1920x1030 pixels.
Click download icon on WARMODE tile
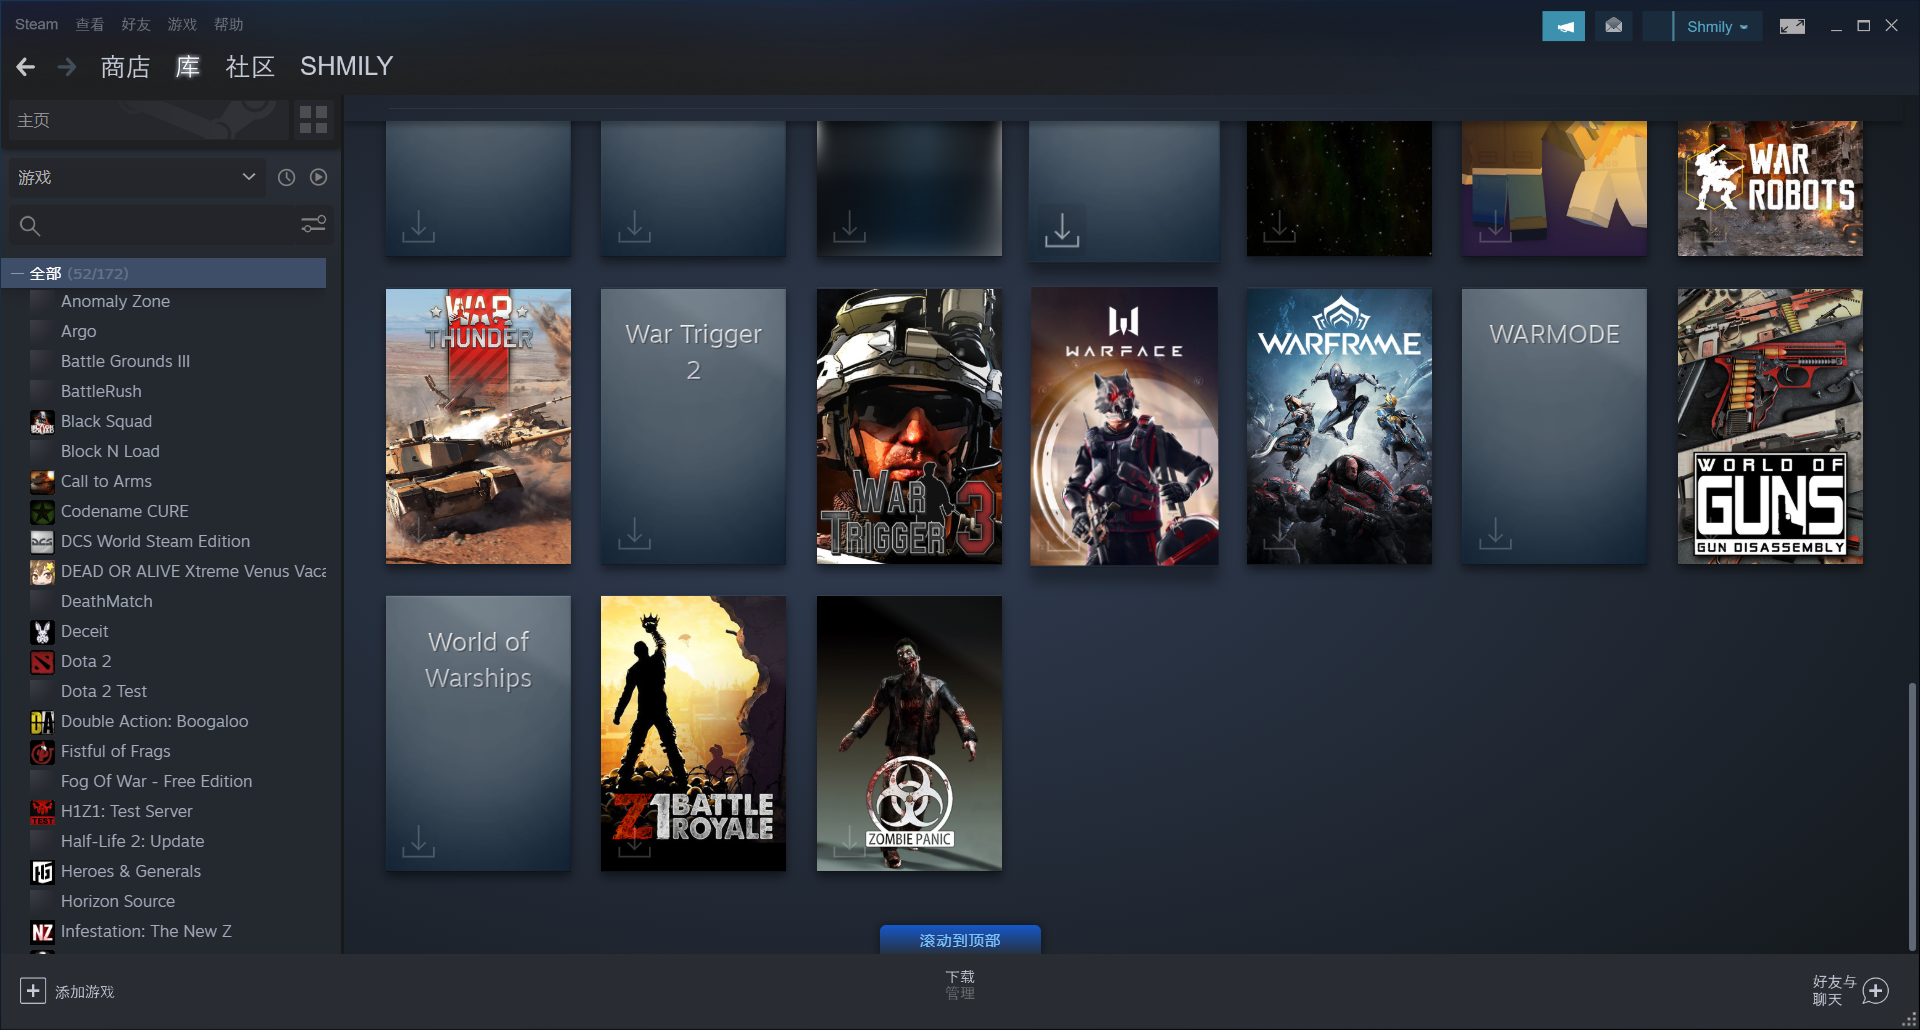pos(1495,534)
